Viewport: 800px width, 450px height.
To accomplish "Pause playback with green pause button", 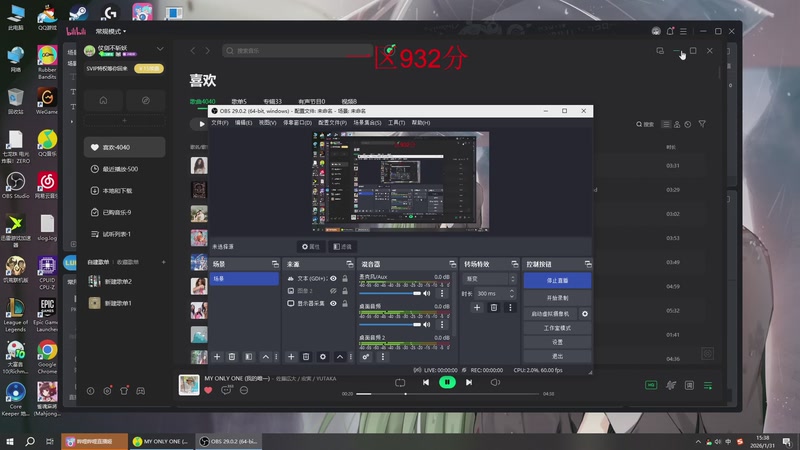I will pyautogui.click(x=447, y=382).
